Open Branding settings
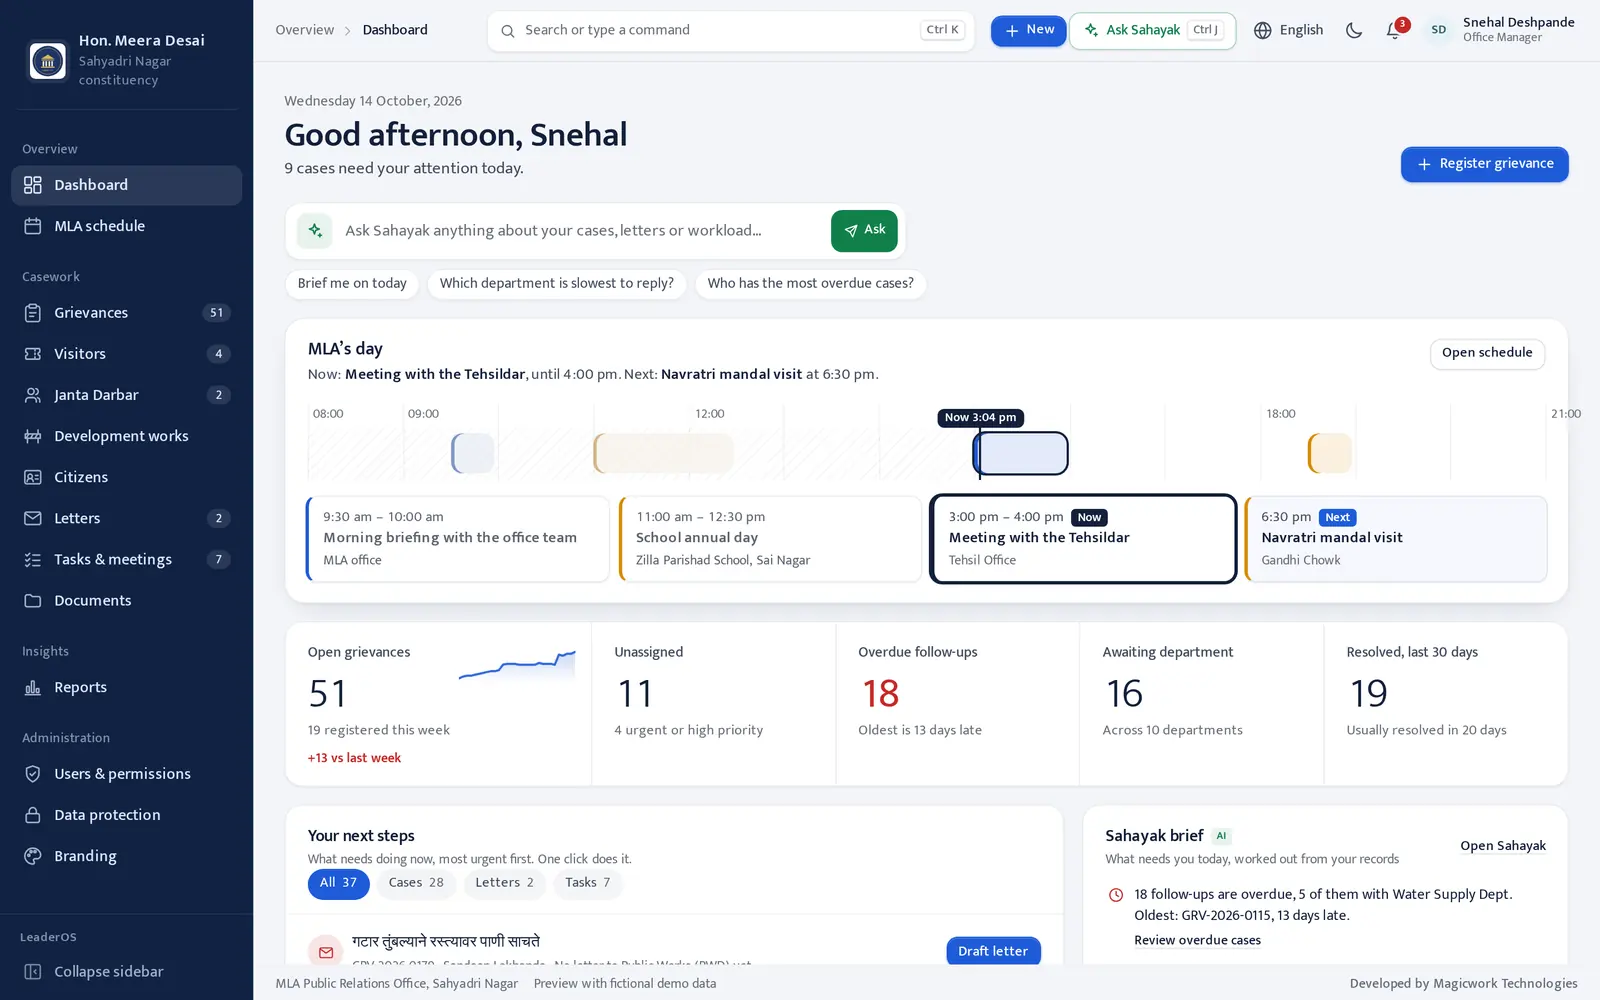The height and width of the screenshot is (1000, 1600). [x=126, y=856]
